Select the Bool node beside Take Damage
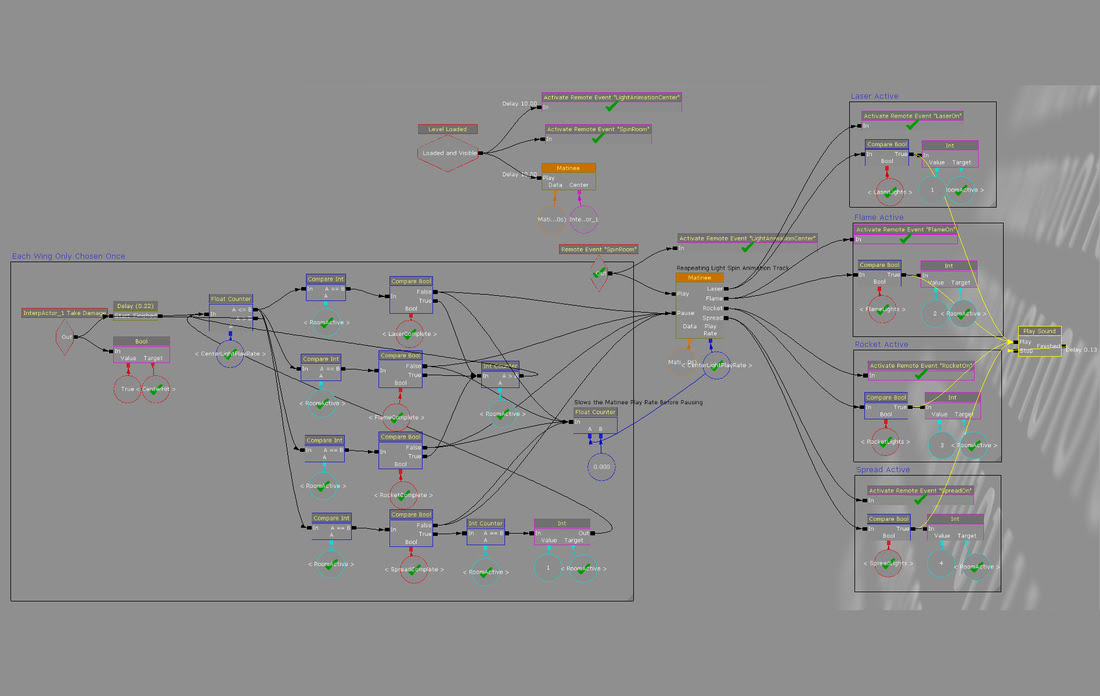The height and width of the screenshot is (696, 1100). pos(141,349)
